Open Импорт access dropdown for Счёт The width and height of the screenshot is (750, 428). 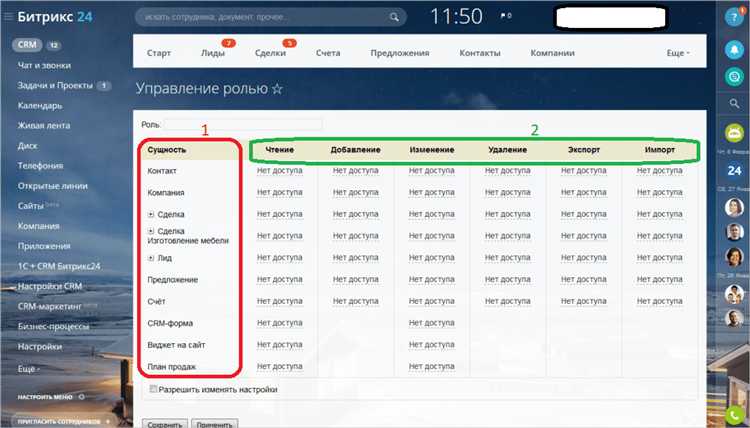click(x=660, y=301)
